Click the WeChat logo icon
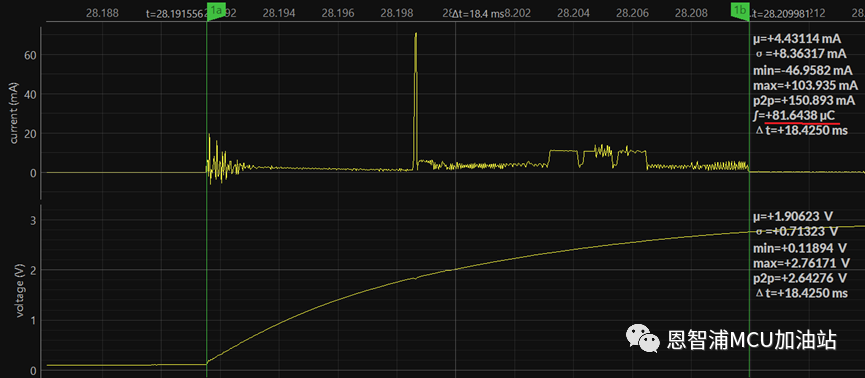The width and height of the screenshot is (865, 378). coord(643,338)
